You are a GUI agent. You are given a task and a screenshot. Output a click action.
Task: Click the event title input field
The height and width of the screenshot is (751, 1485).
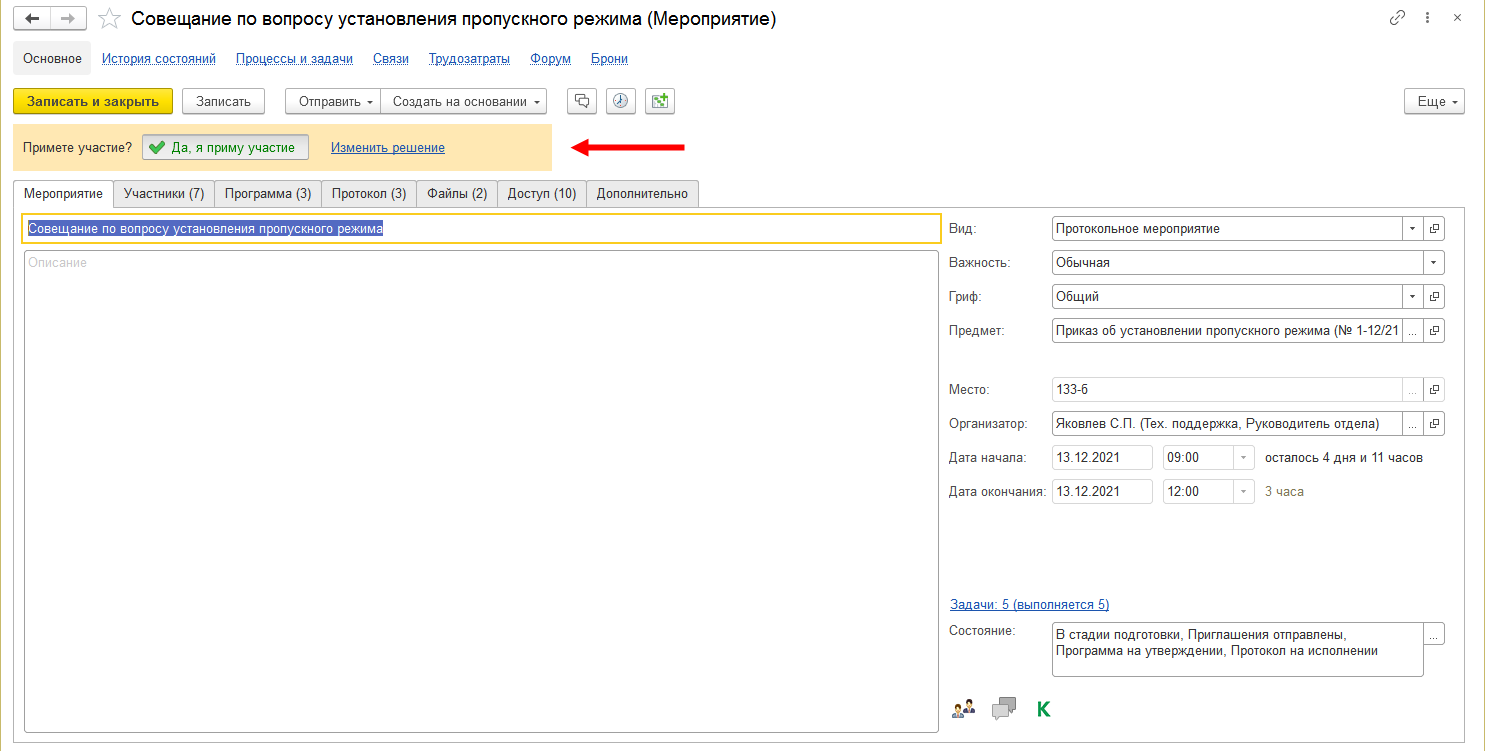click(x=481, y=229)
